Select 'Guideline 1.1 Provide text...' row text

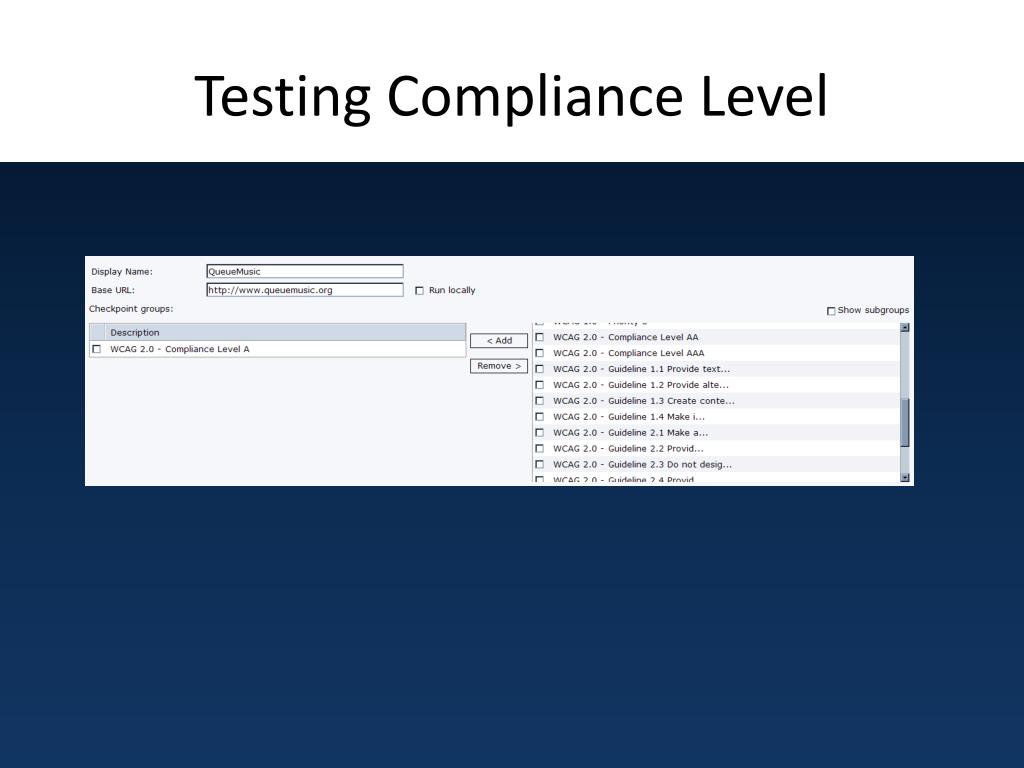641,369
